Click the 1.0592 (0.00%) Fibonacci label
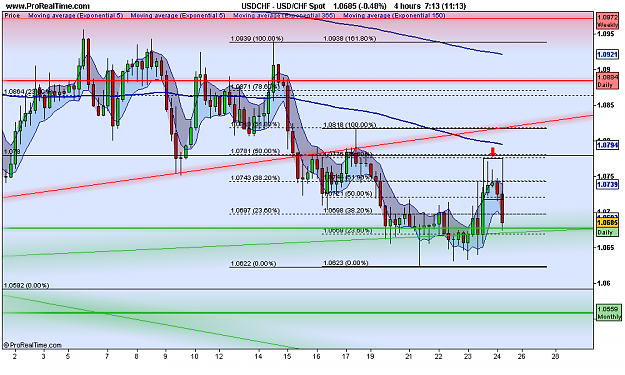The image size is (625, 375). click(26, 285)
